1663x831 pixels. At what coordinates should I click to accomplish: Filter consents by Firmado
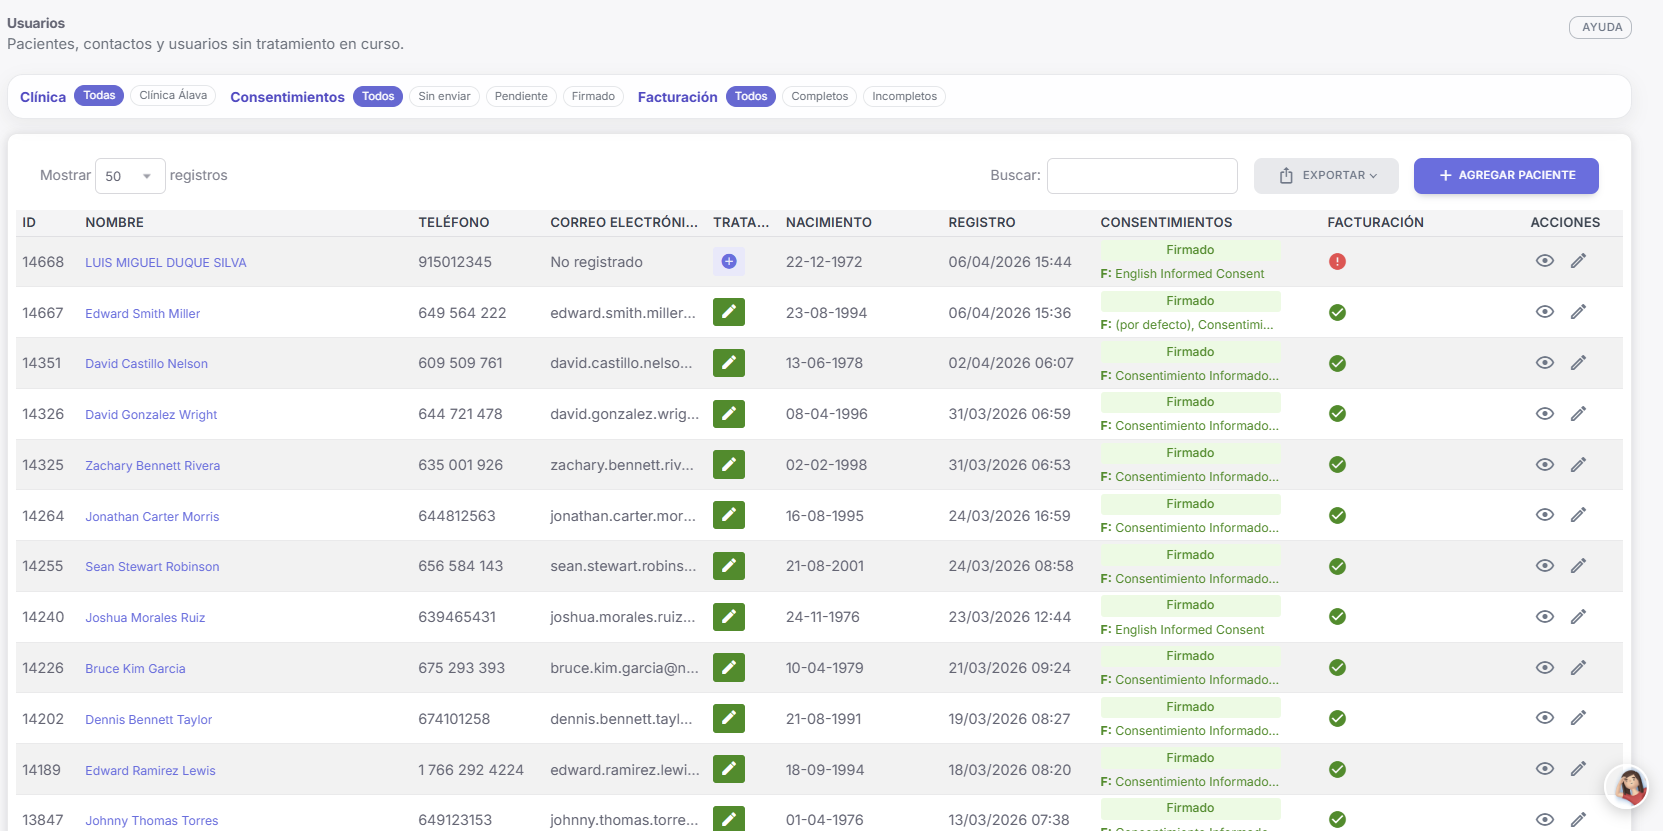click(593, 97)
